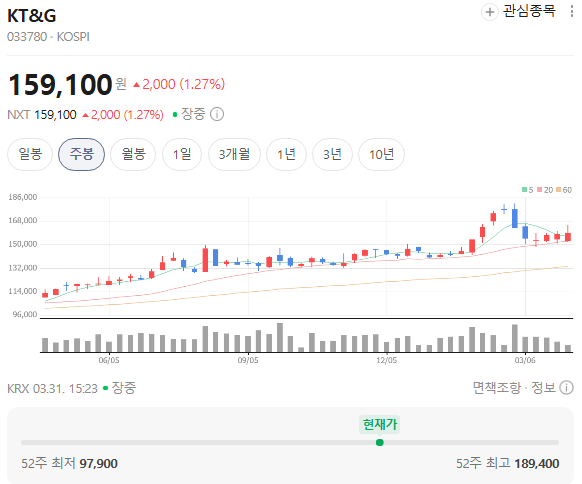Click the 09/05 date label on chart axis
This screenshot has width=582, height=484.
tap(248, 360)
